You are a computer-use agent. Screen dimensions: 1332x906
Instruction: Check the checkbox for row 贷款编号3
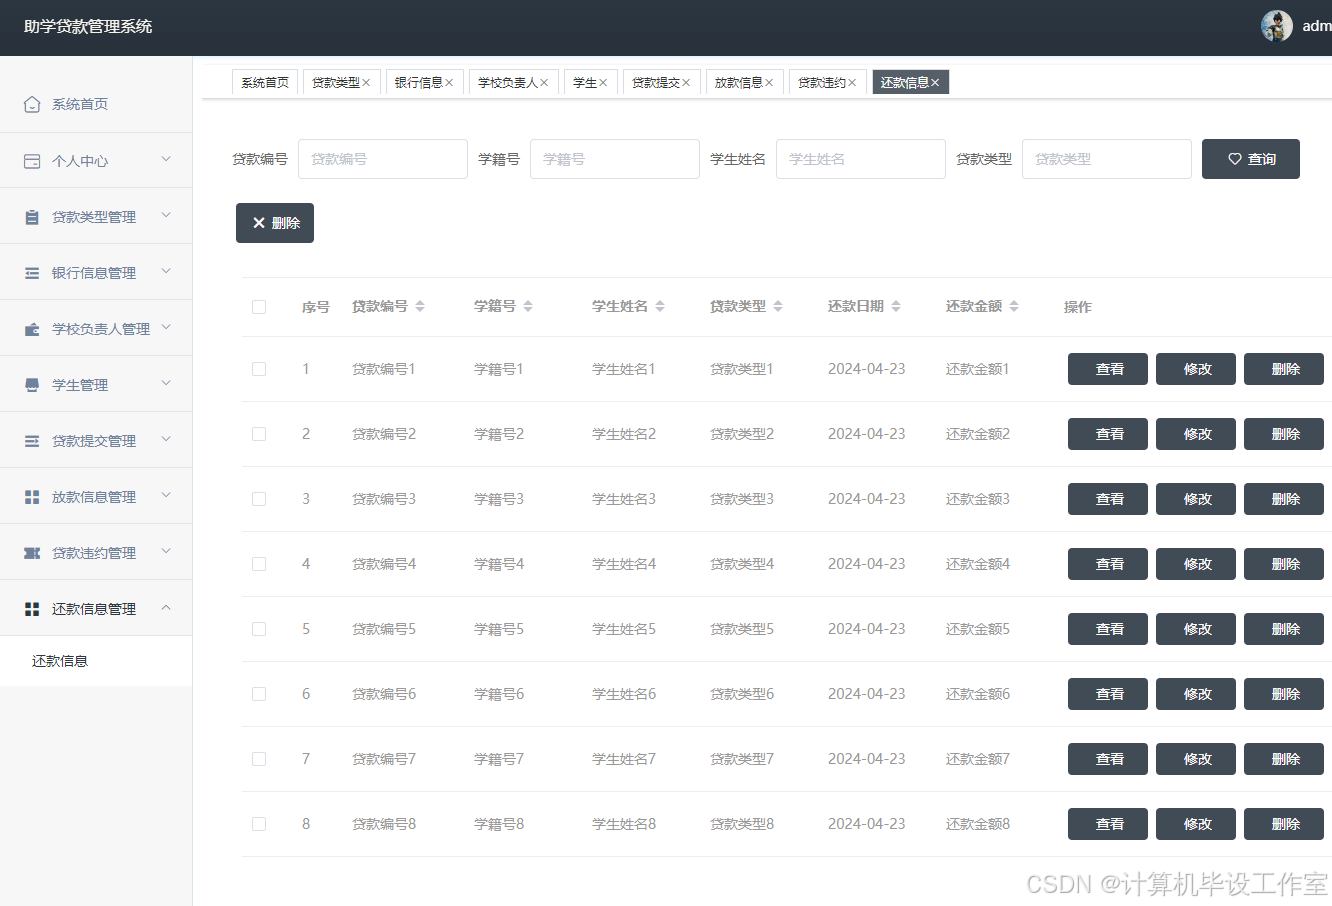(x=259, y=499)
